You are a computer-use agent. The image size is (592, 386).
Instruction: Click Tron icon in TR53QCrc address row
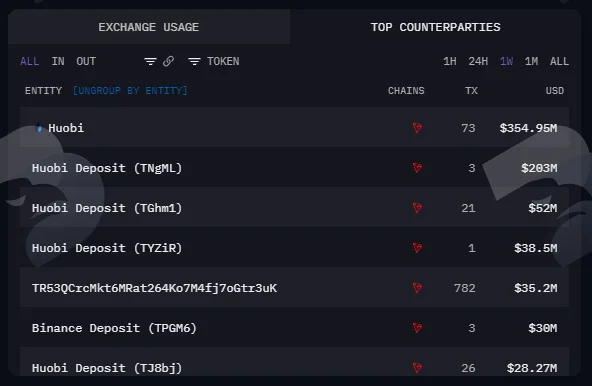pyautogui.click(x=417, y=288)
